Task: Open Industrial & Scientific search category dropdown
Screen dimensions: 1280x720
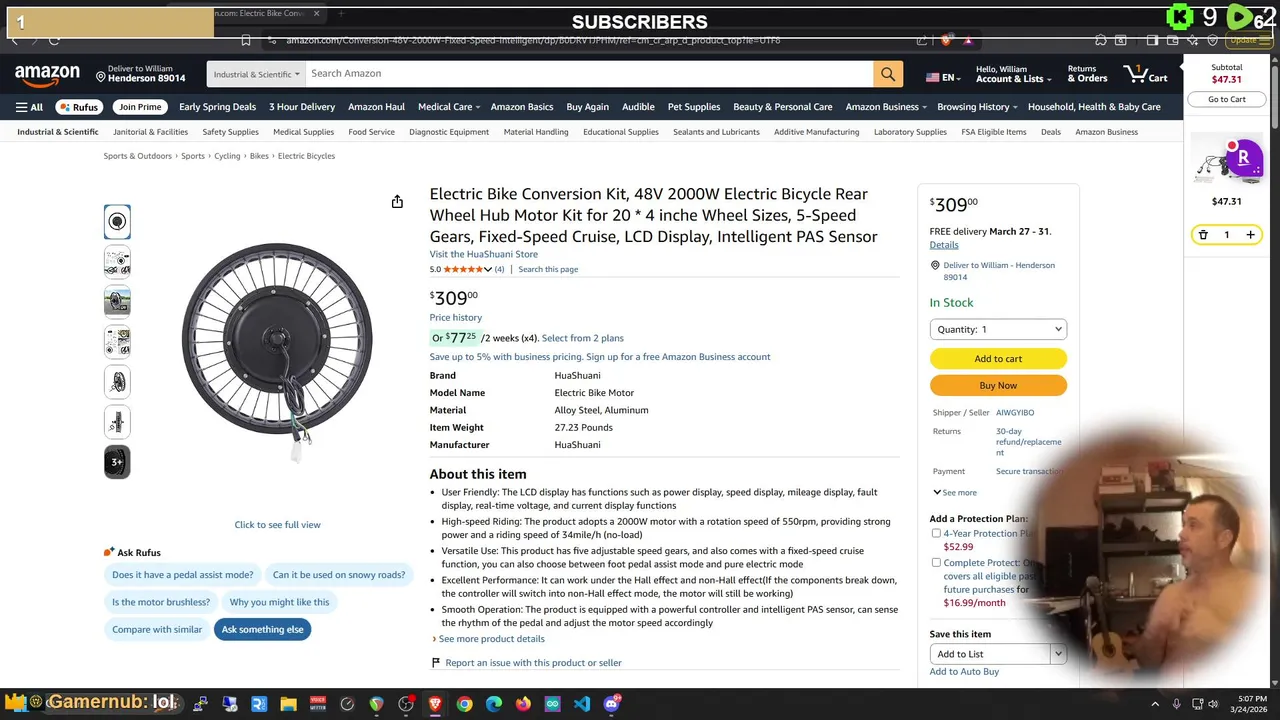Action: coord(256,74)
